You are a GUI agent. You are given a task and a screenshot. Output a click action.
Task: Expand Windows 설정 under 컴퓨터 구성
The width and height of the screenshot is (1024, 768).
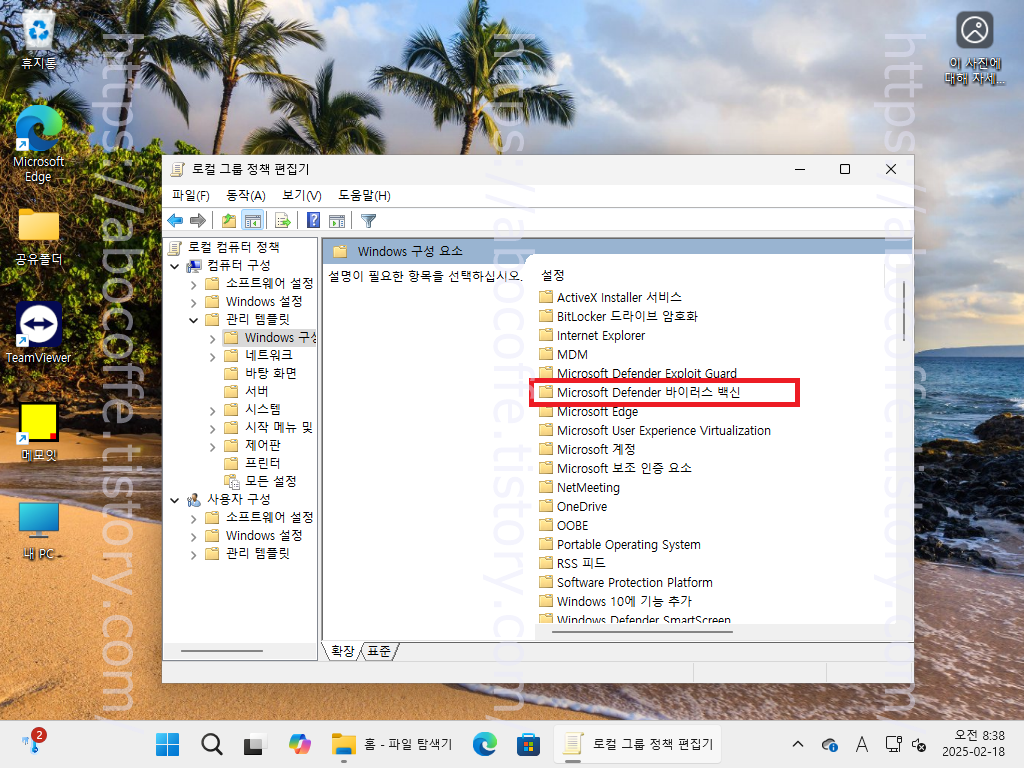(193, 303)
